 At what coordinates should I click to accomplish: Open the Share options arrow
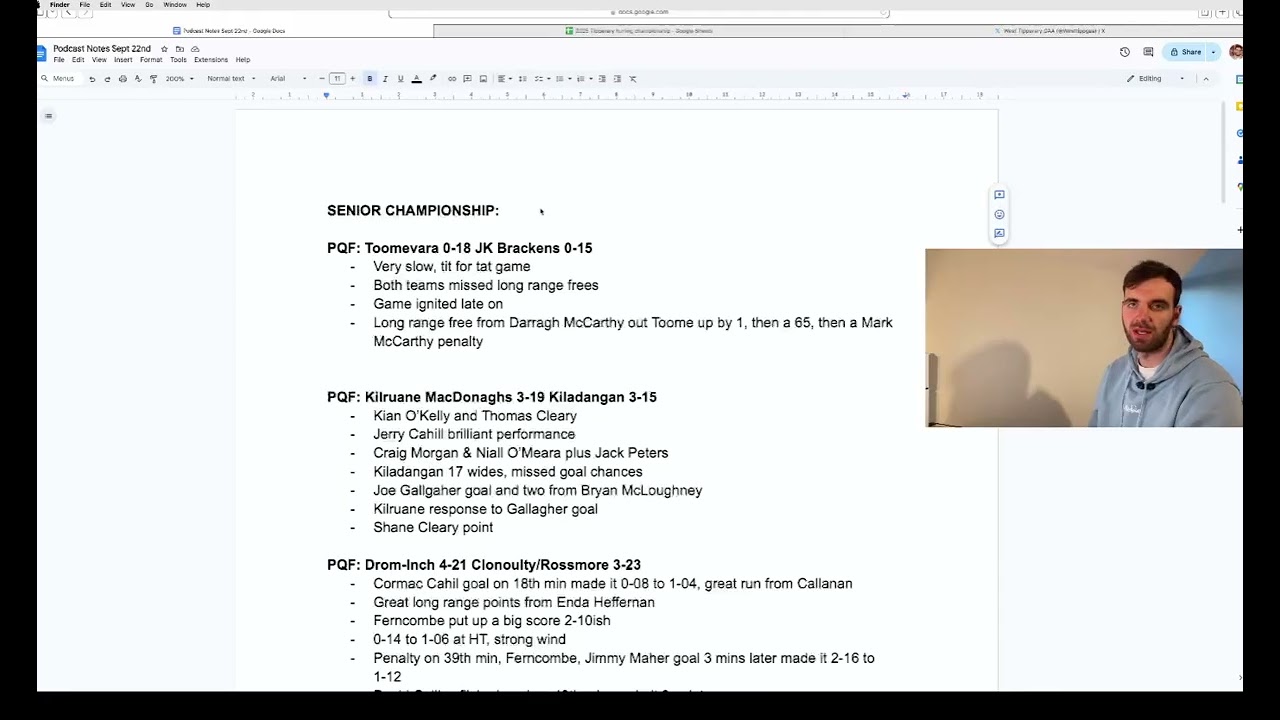[x=1214, y=52]
